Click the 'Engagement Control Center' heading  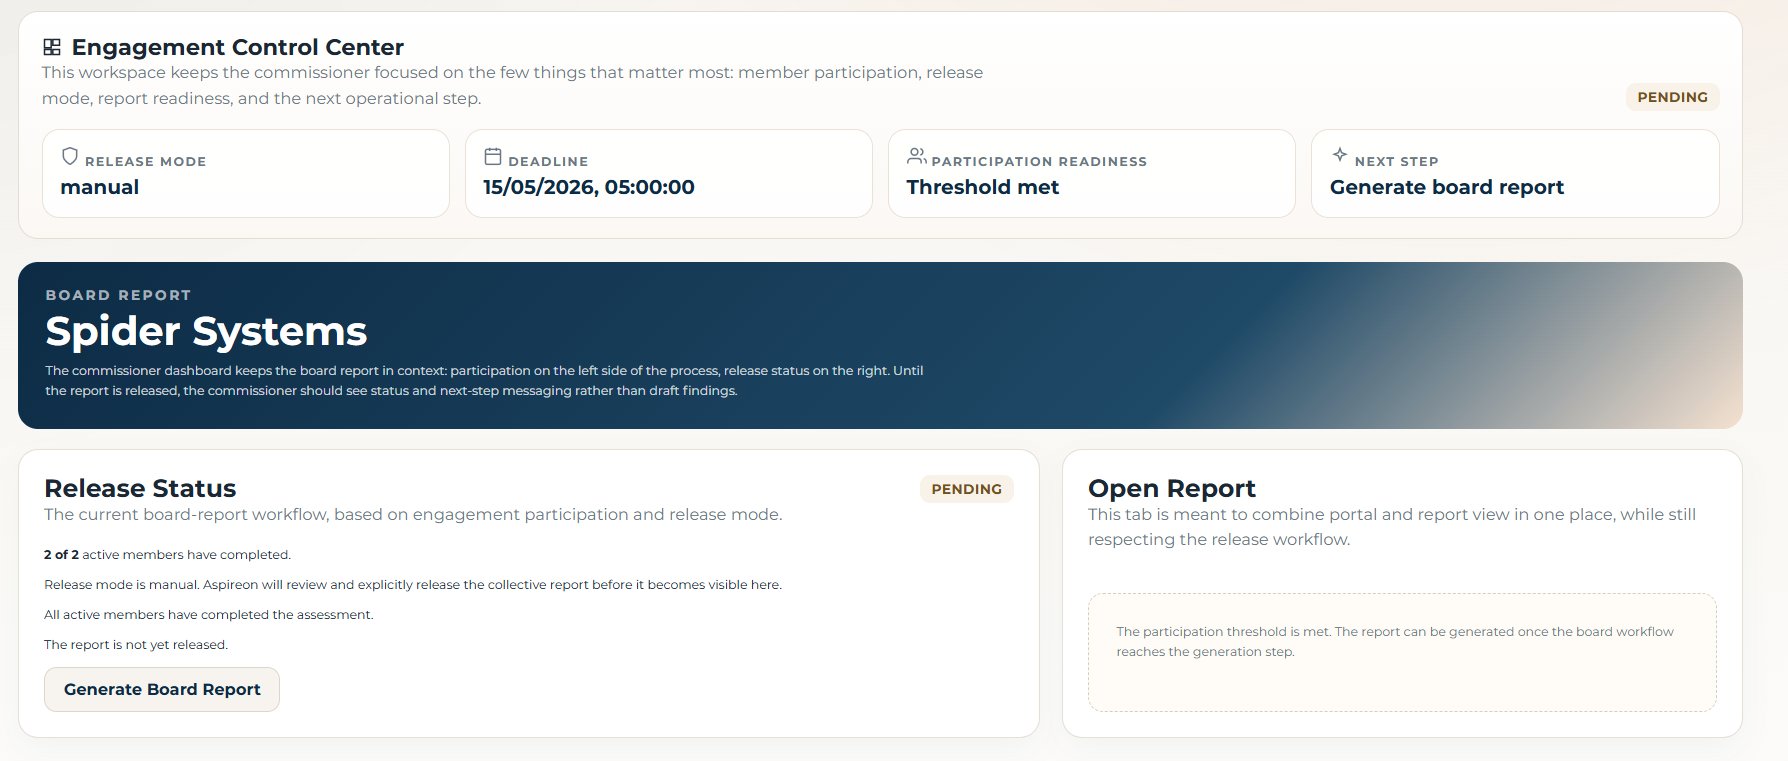pos(238,47)
